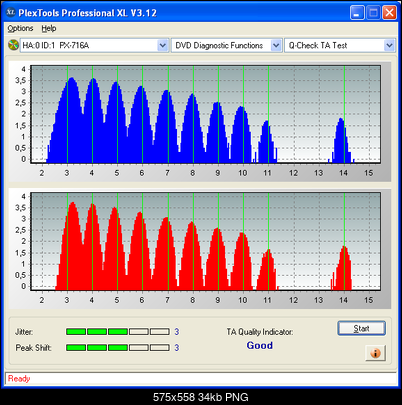Click the Peak Shift level indicator bar

[x=118, y=348]
